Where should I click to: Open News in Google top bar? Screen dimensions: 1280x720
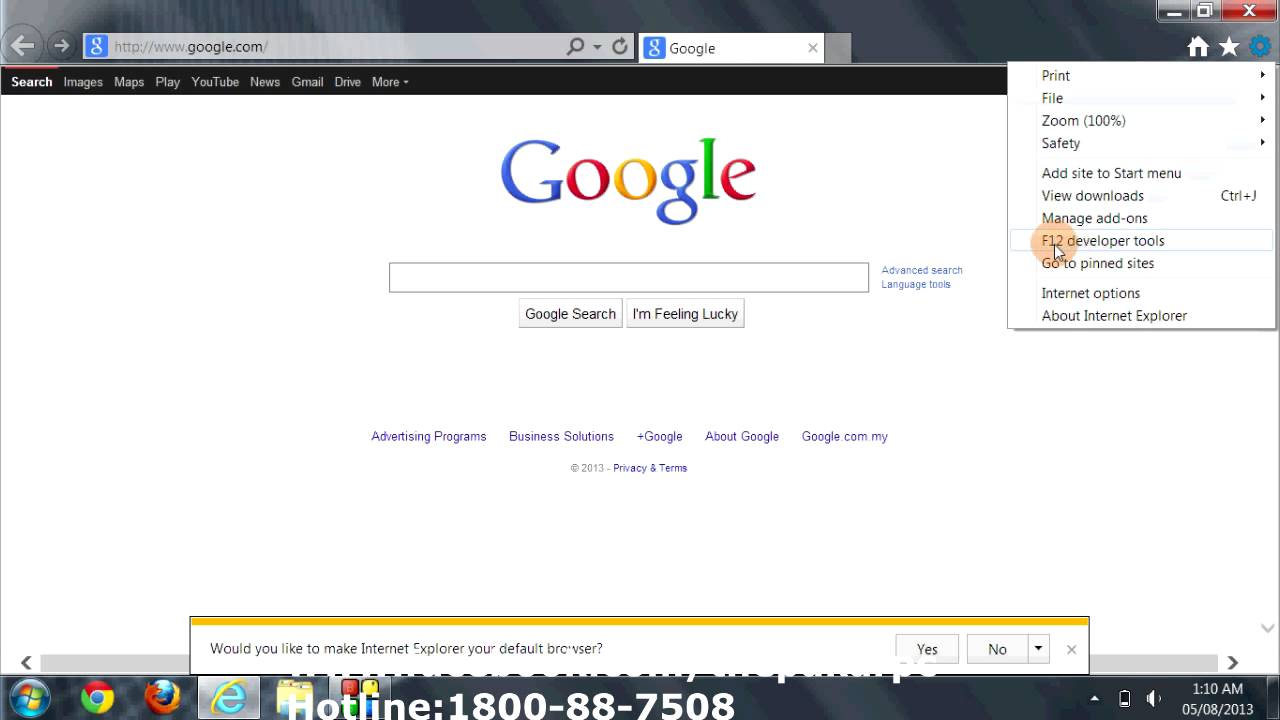tap(265, 82)
